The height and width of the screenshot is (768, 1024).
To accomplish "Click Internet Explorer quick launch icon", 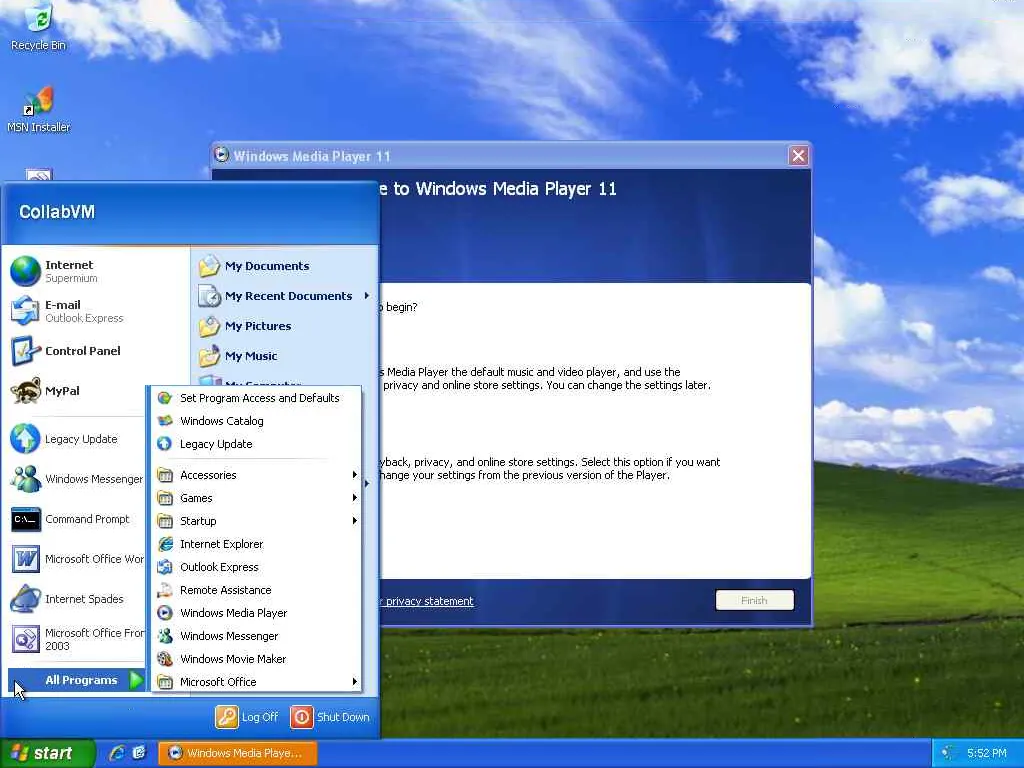I will (118, 752).
